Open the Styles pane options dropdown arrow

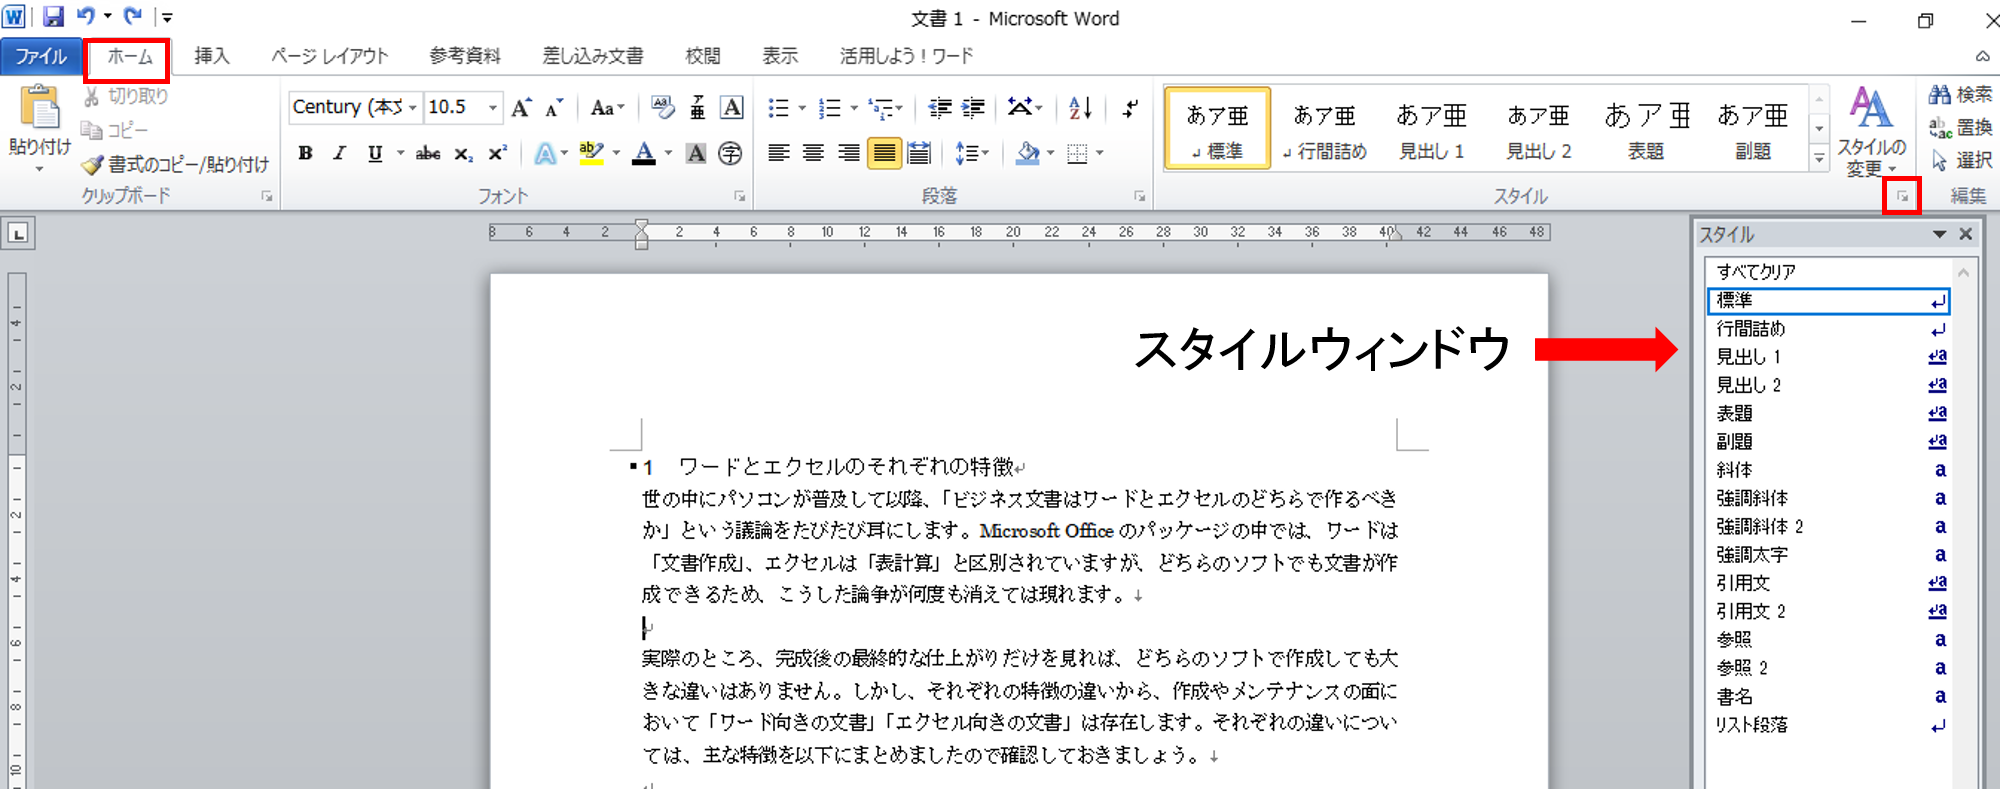click(1939, 234)
